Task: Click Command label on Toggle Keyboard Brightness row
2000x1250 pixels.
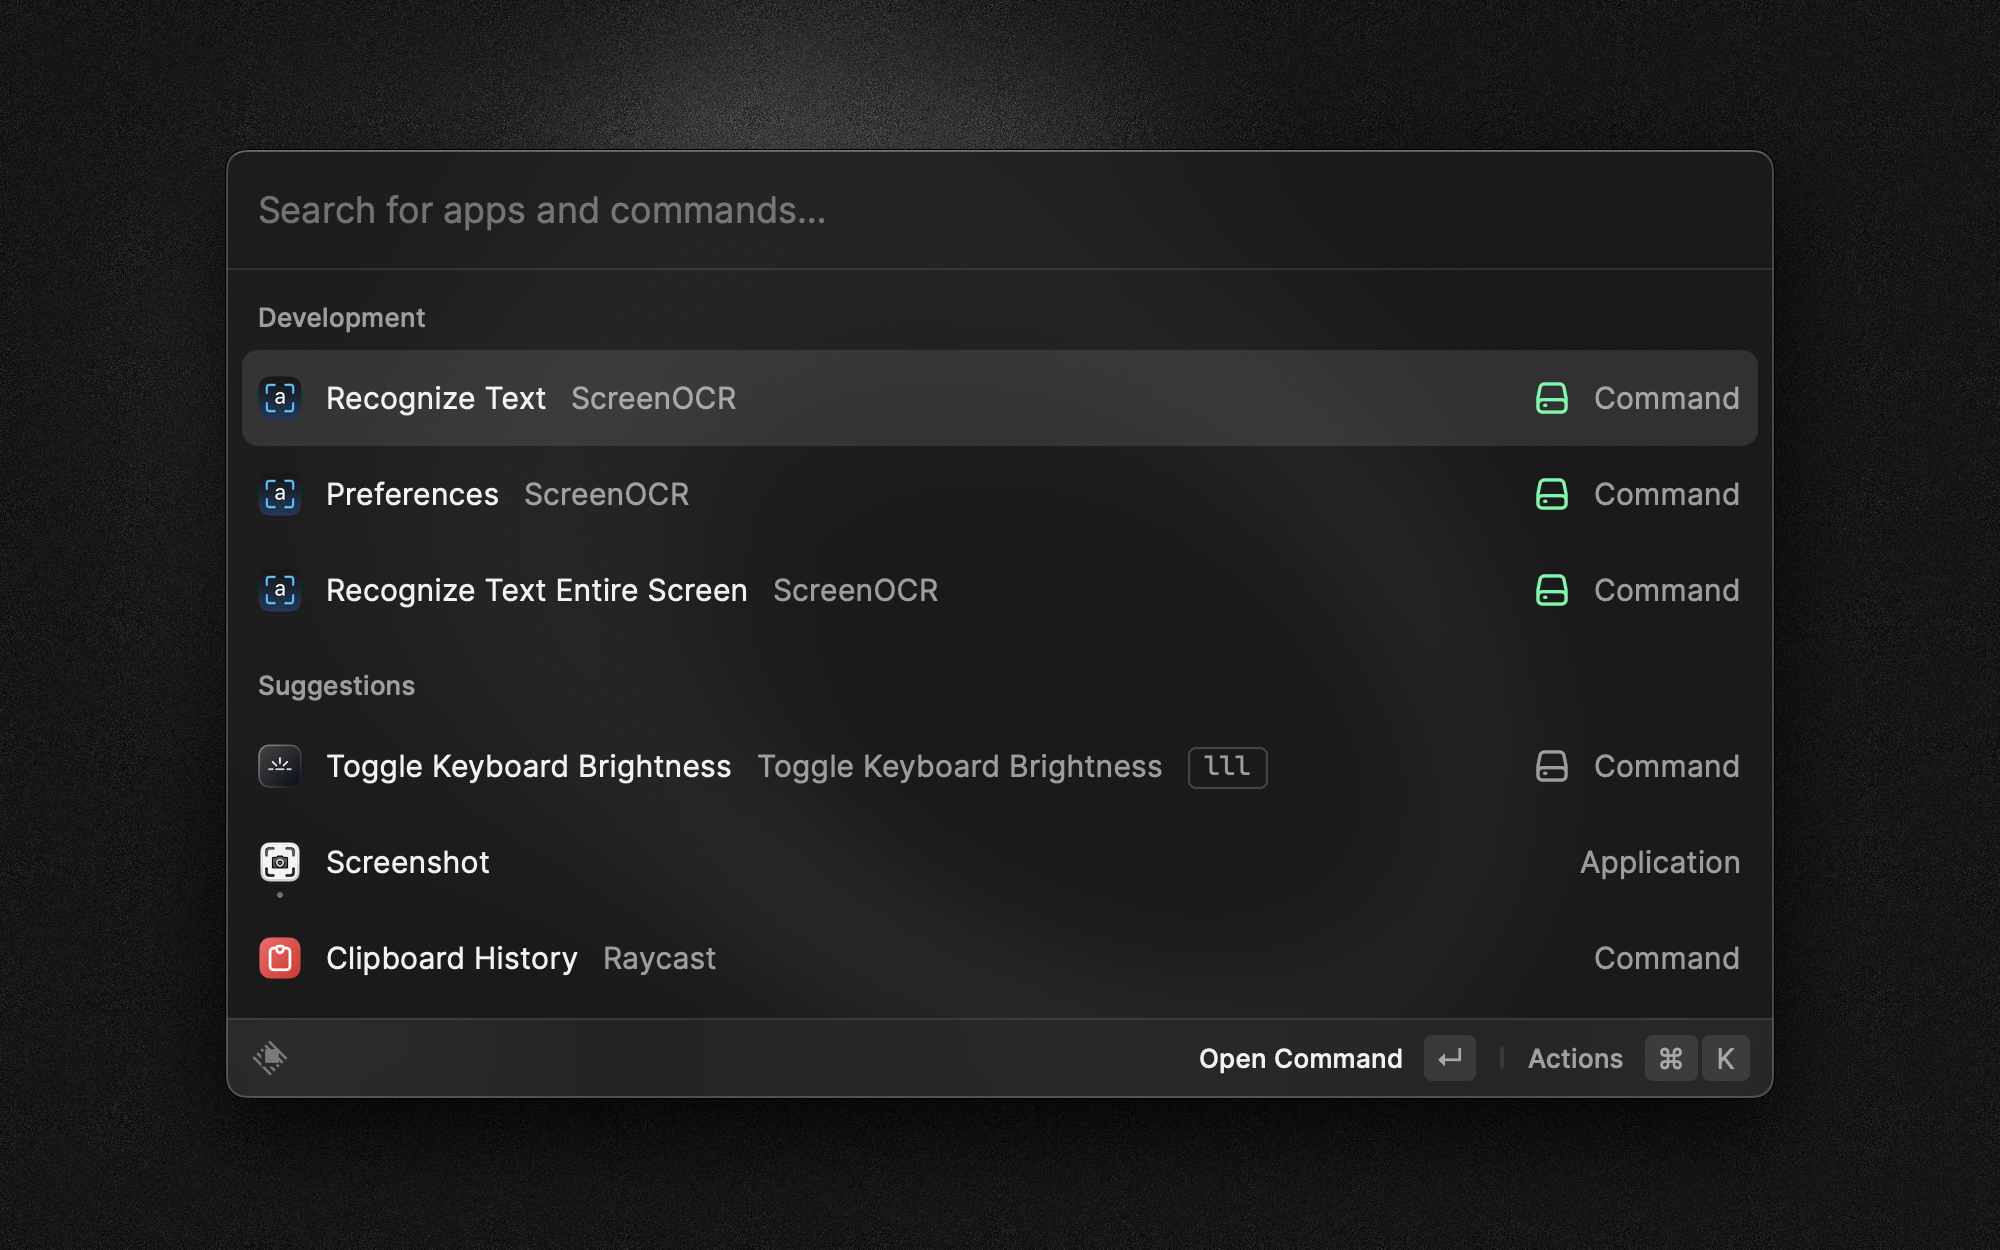Action: point(1666,766)
